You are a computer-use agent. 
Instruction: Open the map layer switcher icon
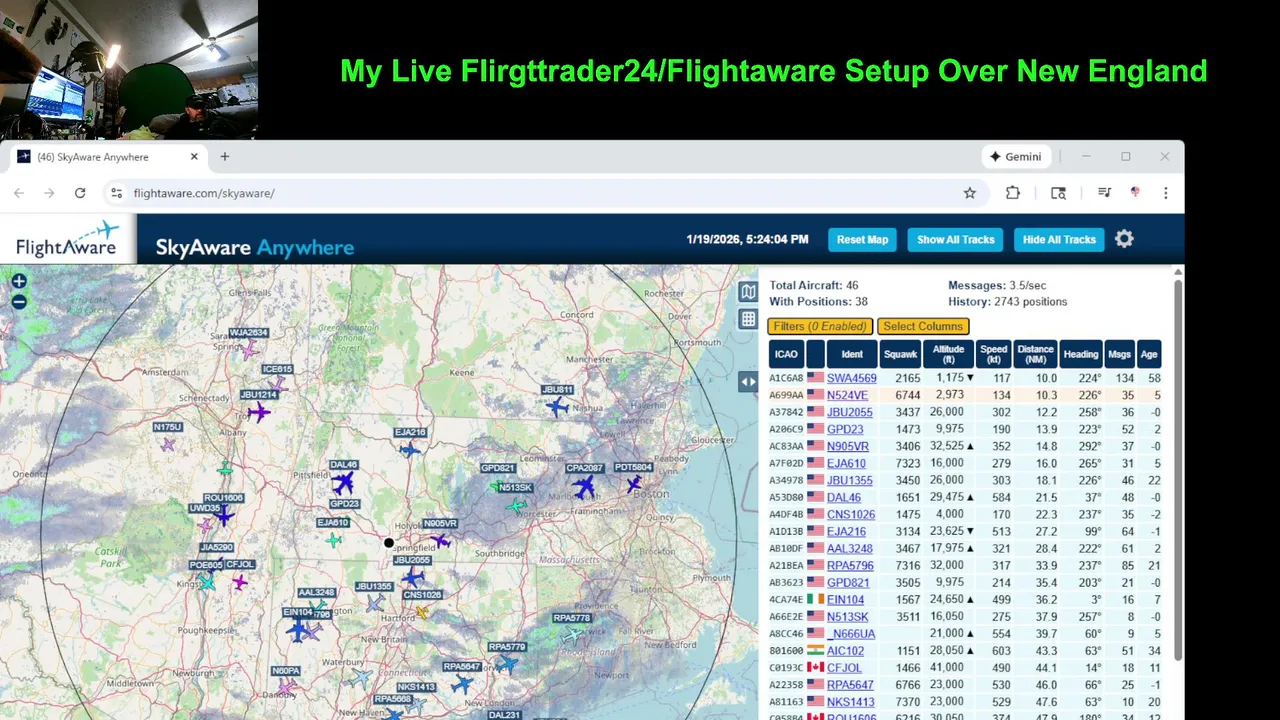(748, 291)
